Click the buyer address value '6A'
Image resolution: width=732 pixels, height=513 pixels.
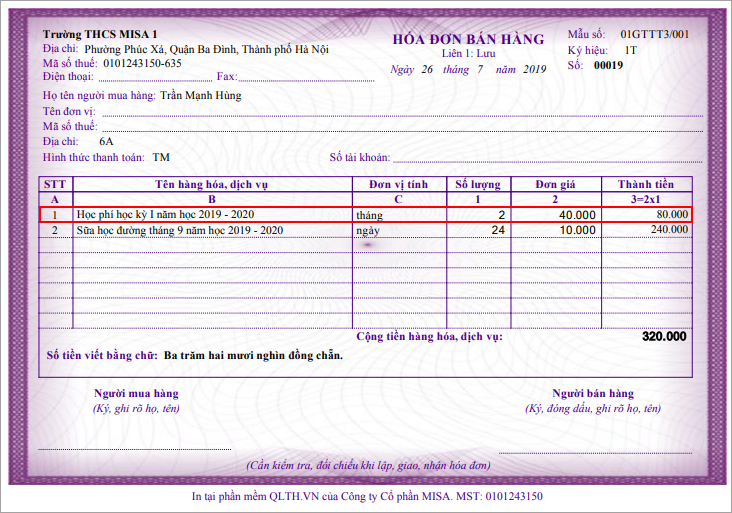[106, 141]
